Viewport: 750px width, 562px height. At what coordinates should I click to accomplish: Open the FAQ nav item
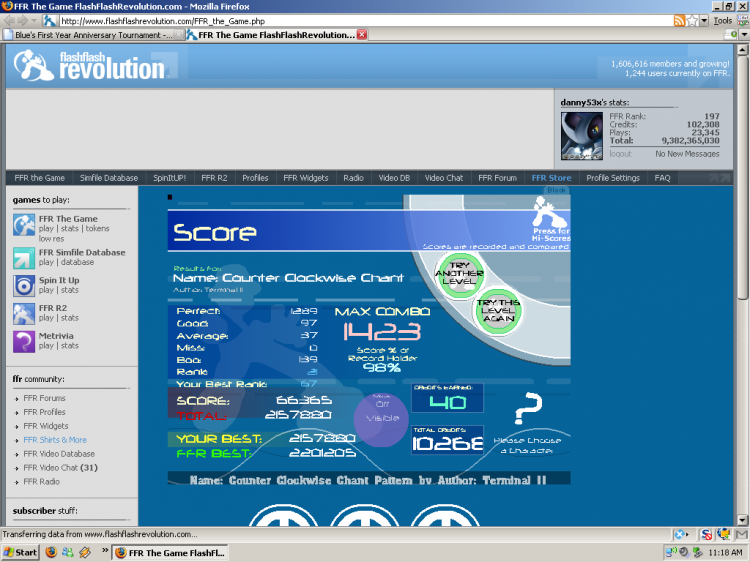(662, 178)
